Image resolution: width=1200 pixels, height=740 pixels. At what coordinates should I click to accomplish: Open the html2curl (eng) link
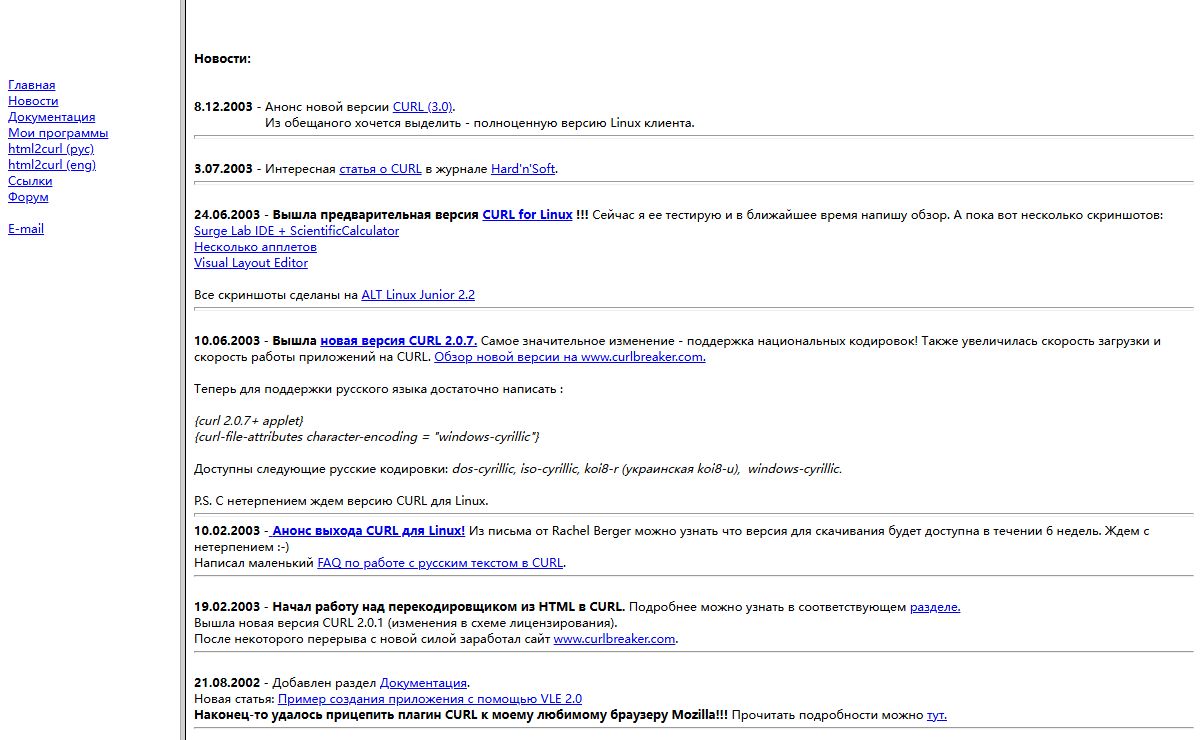52,165
